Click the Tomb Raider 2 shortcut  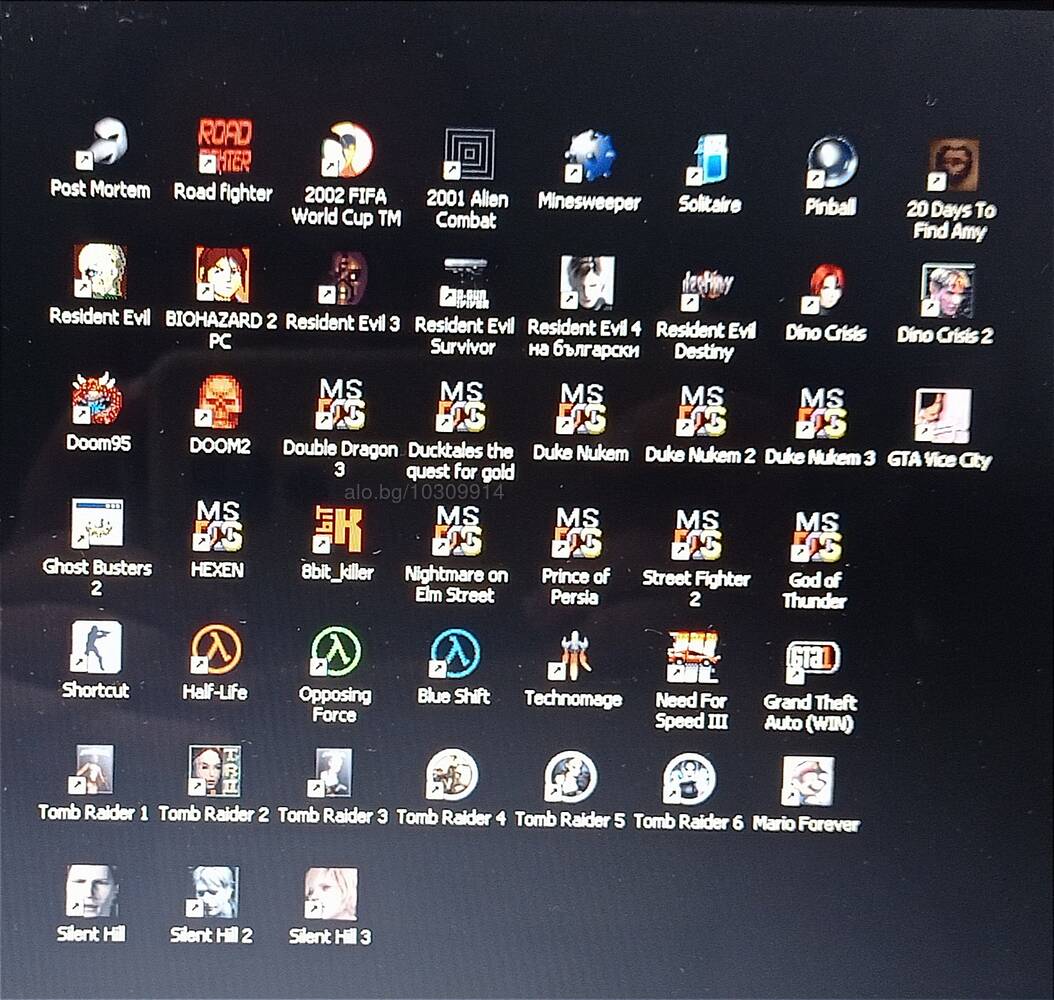pos(214,772)
